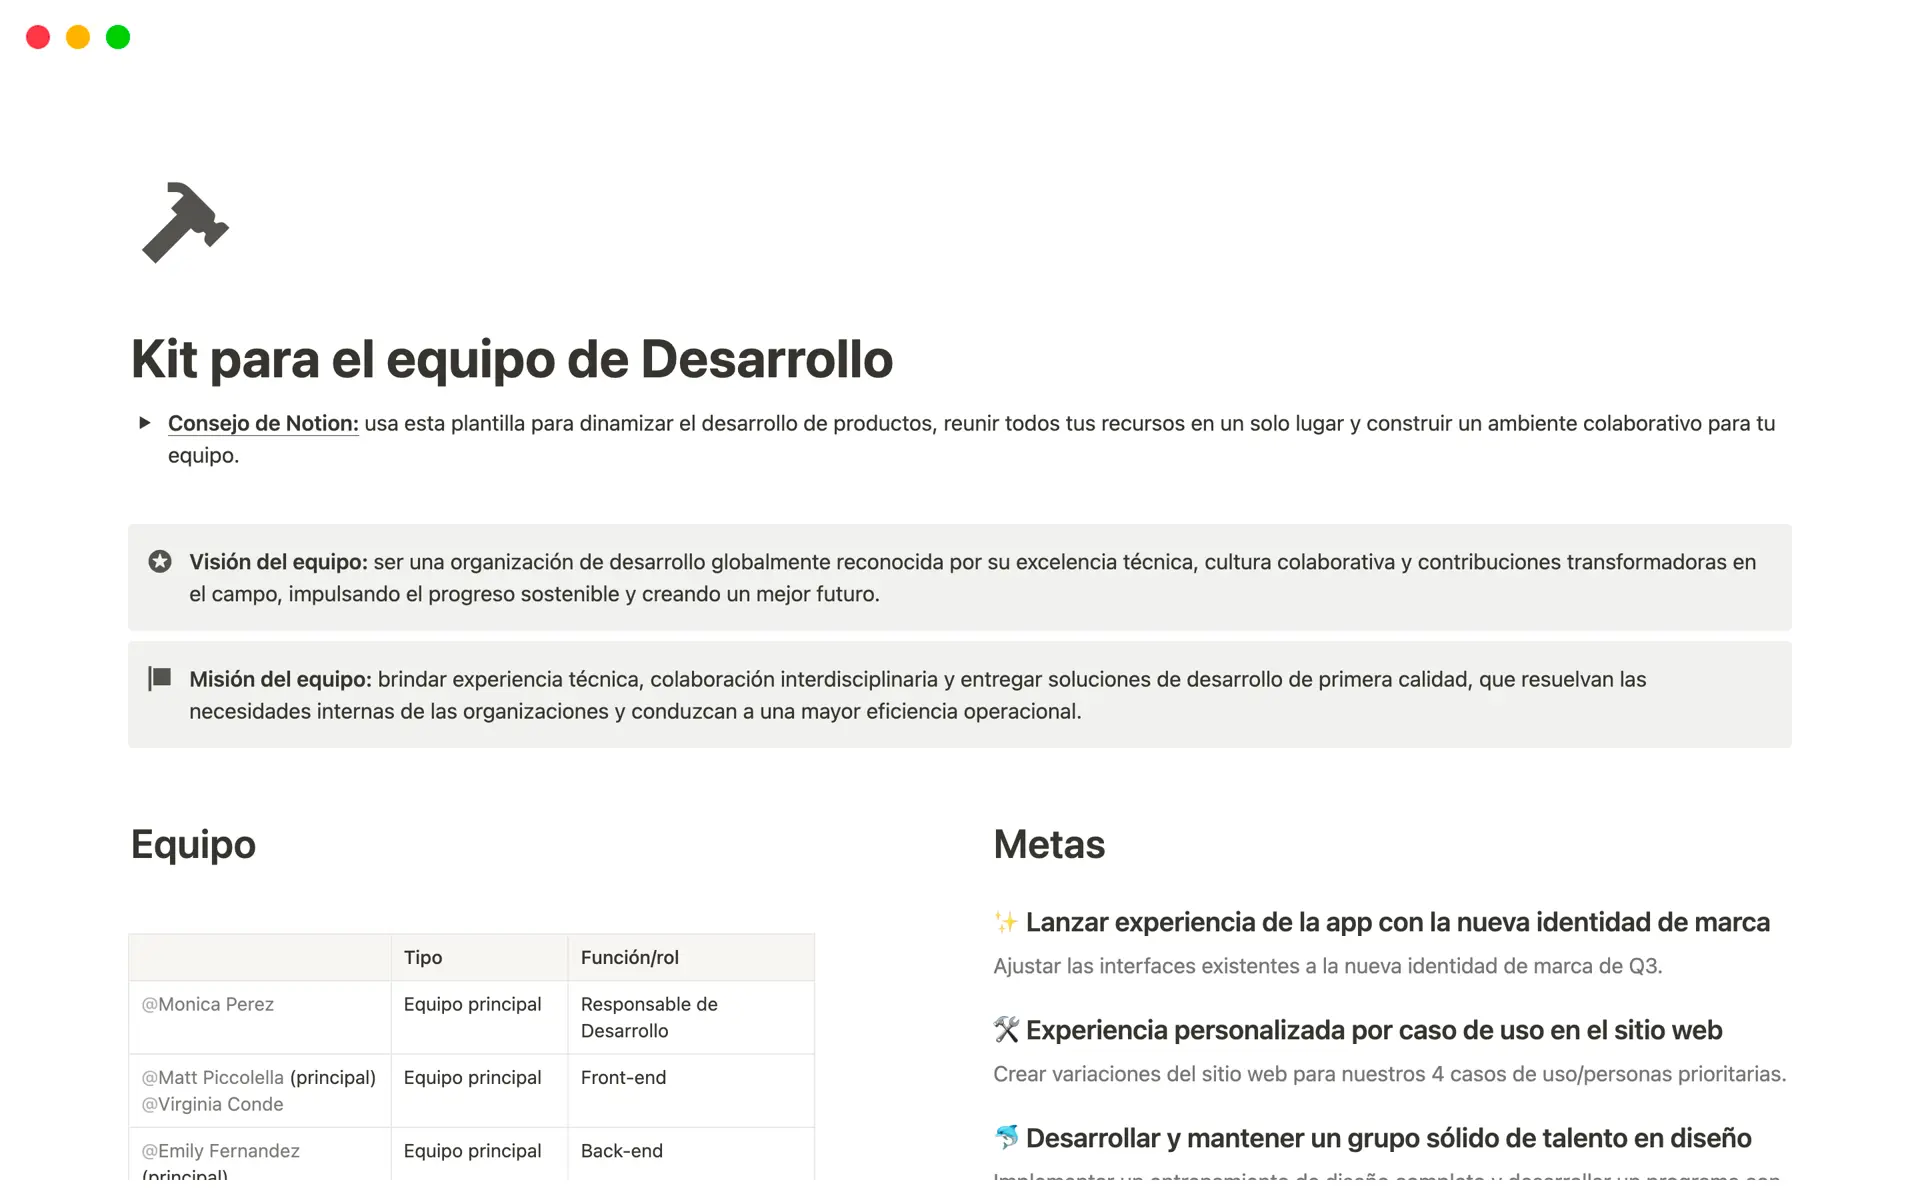Click the flag icon in Misión callout
Viewport: 1920px width, 1200px height.
160,679
